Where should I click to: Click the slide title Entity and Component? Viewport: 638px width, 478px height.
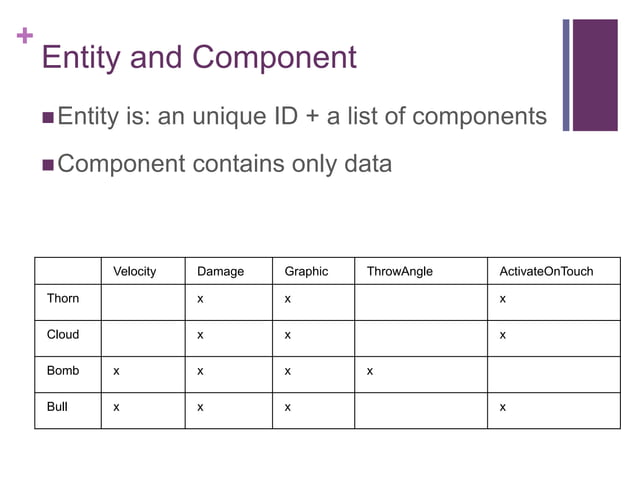[x=198, y=57]
